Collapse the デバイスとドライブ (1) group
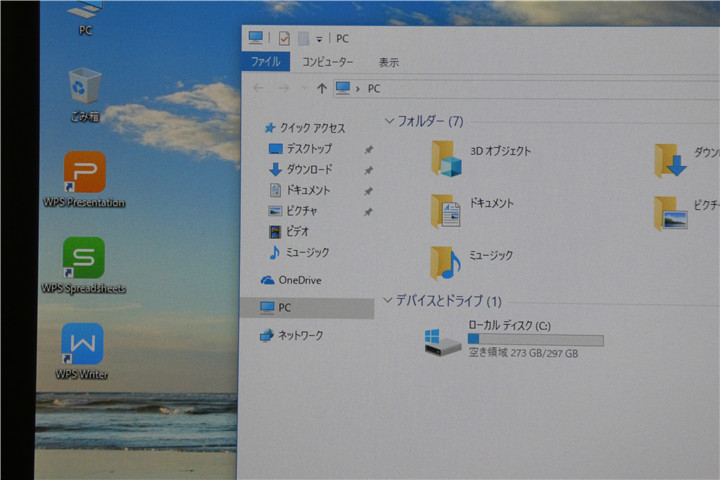 click(388, 301)
